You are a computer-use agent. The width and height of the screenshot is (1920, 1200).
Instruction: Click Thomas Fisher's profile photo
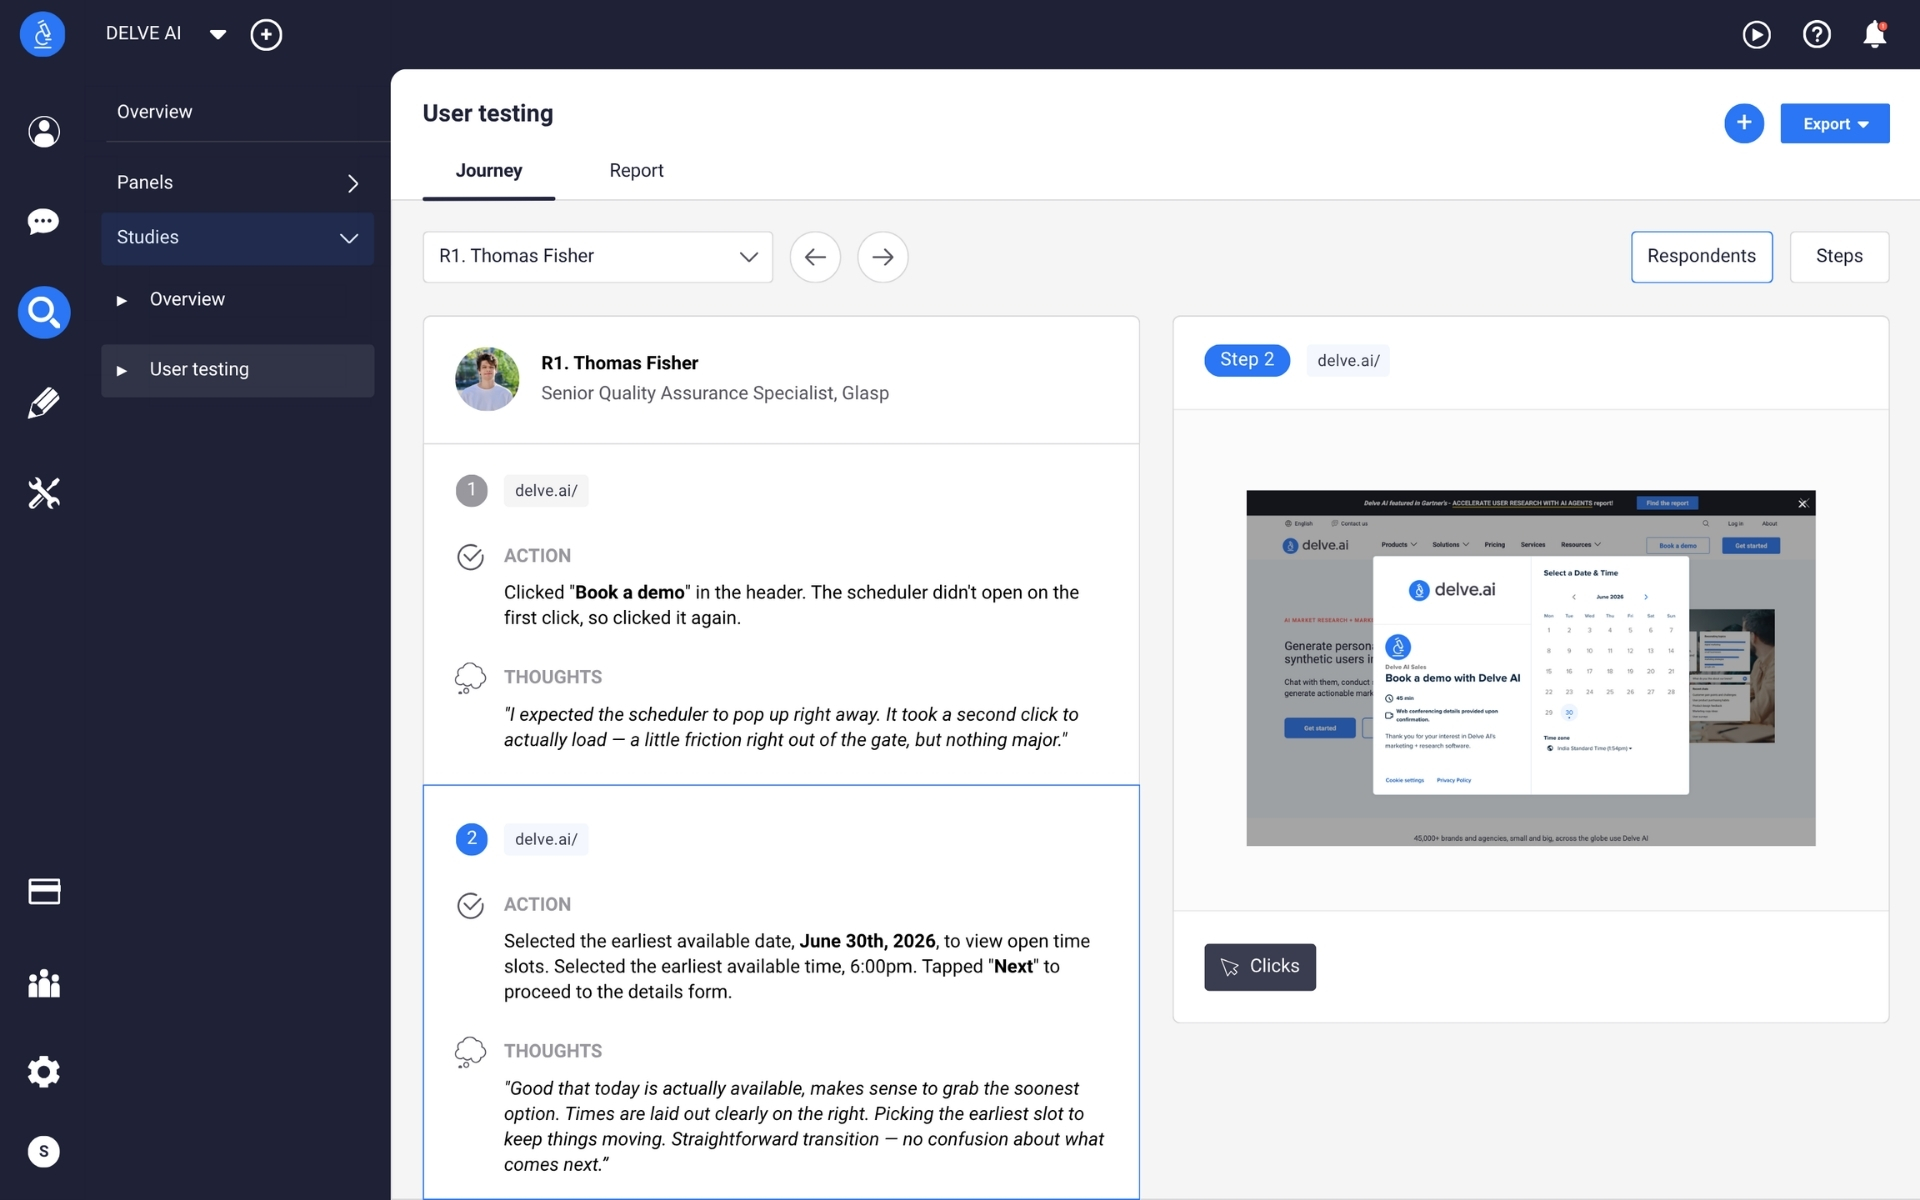point(487,379)
